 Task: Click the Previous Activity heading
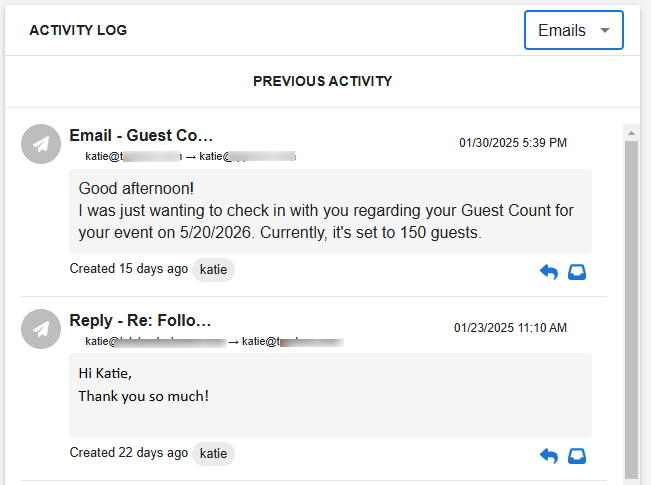click(x=323, y=81)
